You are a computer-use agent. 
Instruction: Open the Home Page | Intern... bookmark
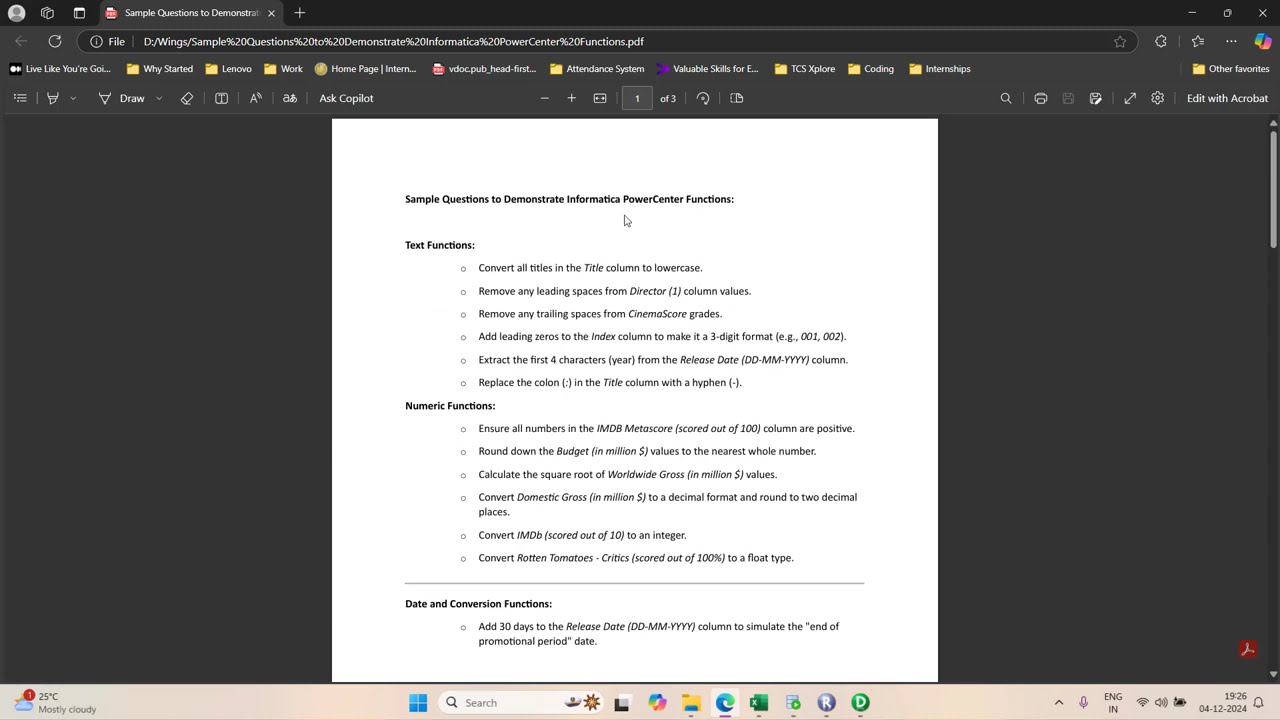point(365,69)
